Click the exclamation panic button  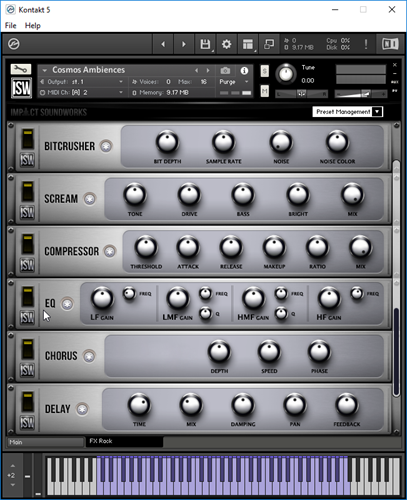366,44
